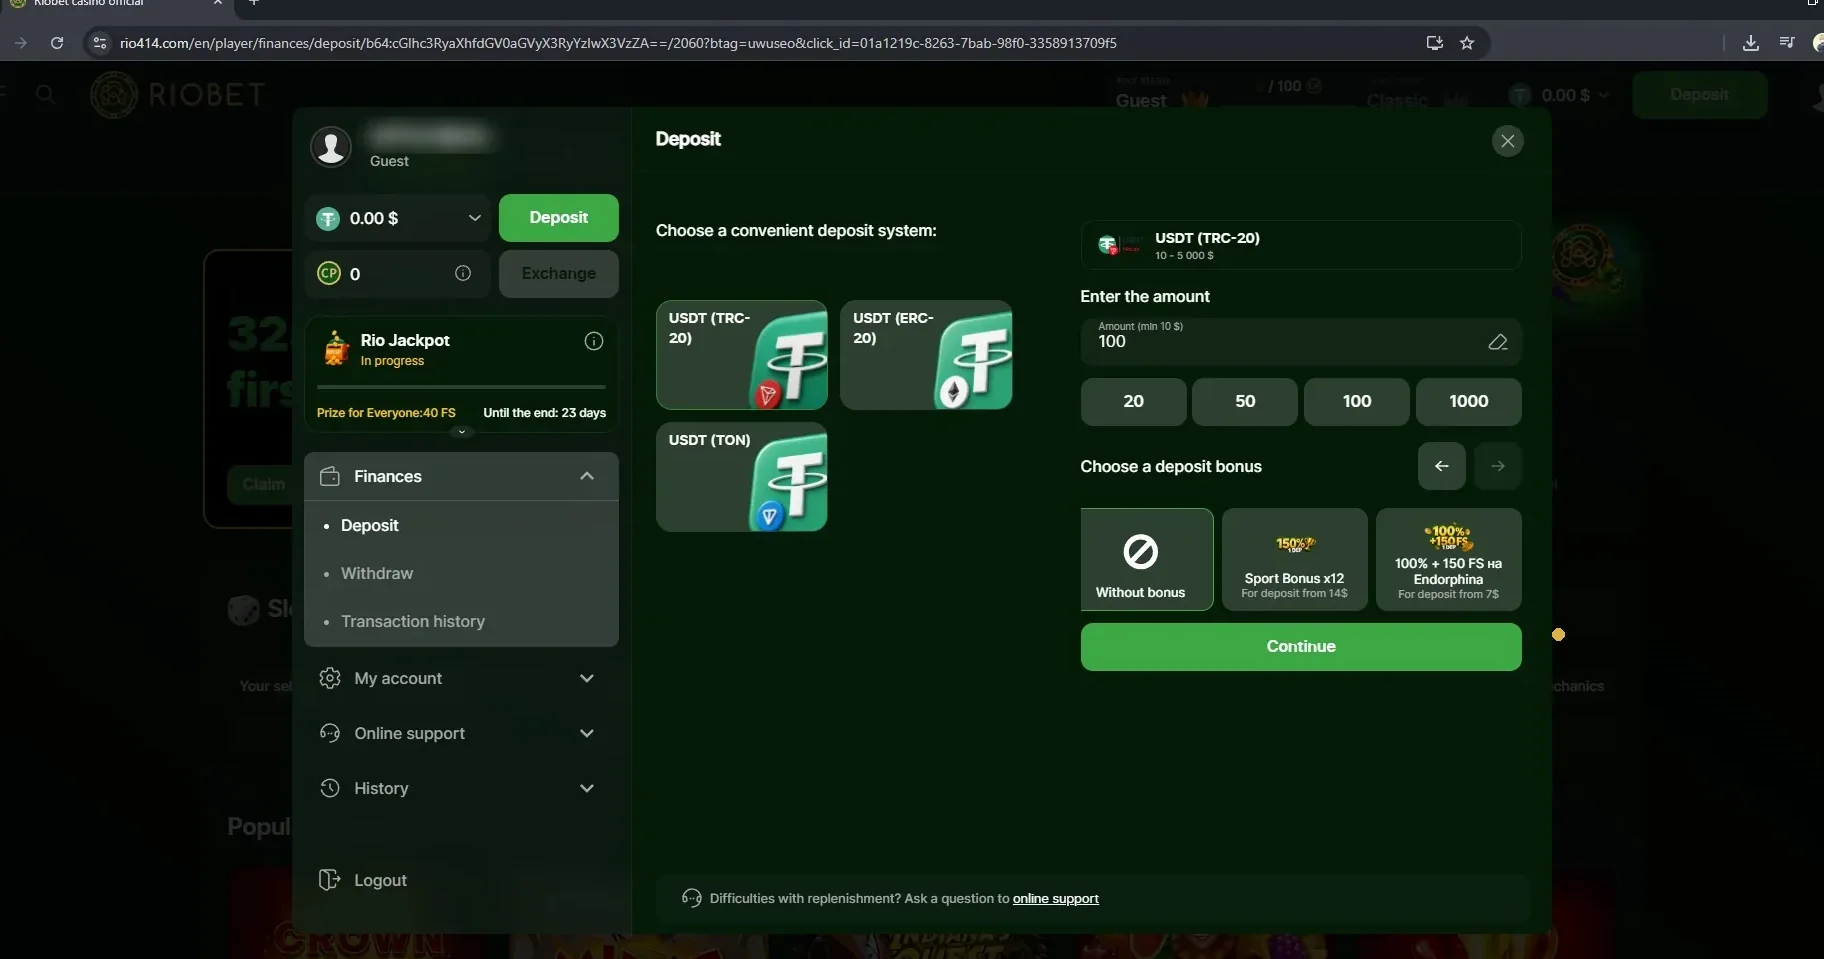Image resolution: width=1824 pixels, height=959 pixels.
Task: Click the browser media control icon
Action: pyautogui.click(x=1786, y=43)
